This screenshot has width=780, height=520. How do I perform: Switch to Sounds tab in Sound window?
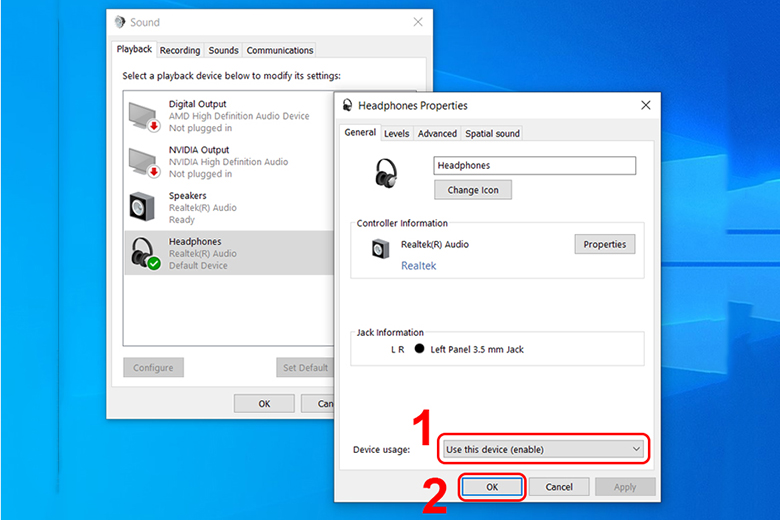[223, 50]
